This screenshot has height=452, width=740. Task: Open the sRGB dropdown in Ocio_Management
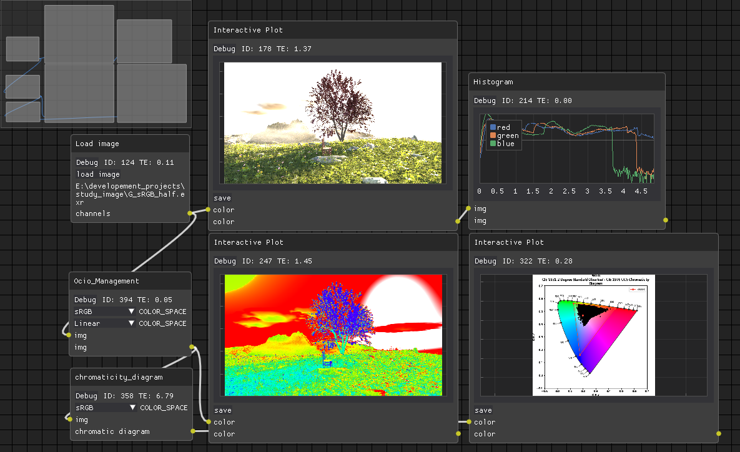105,311
